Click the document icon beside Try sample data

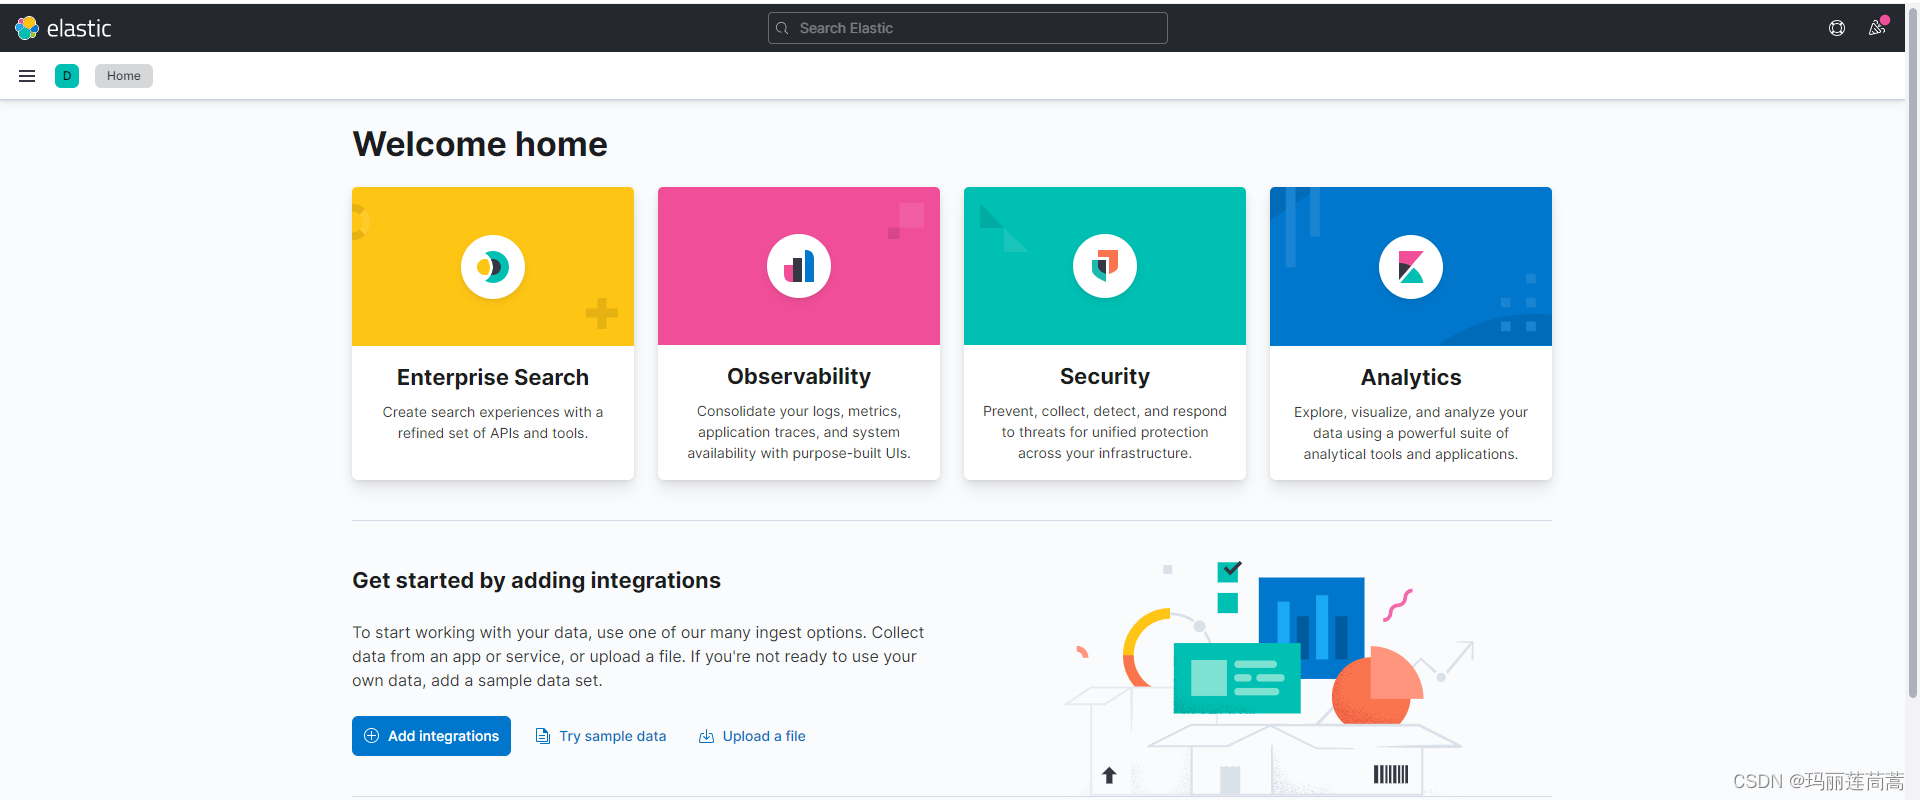click(x=543, y=736)
